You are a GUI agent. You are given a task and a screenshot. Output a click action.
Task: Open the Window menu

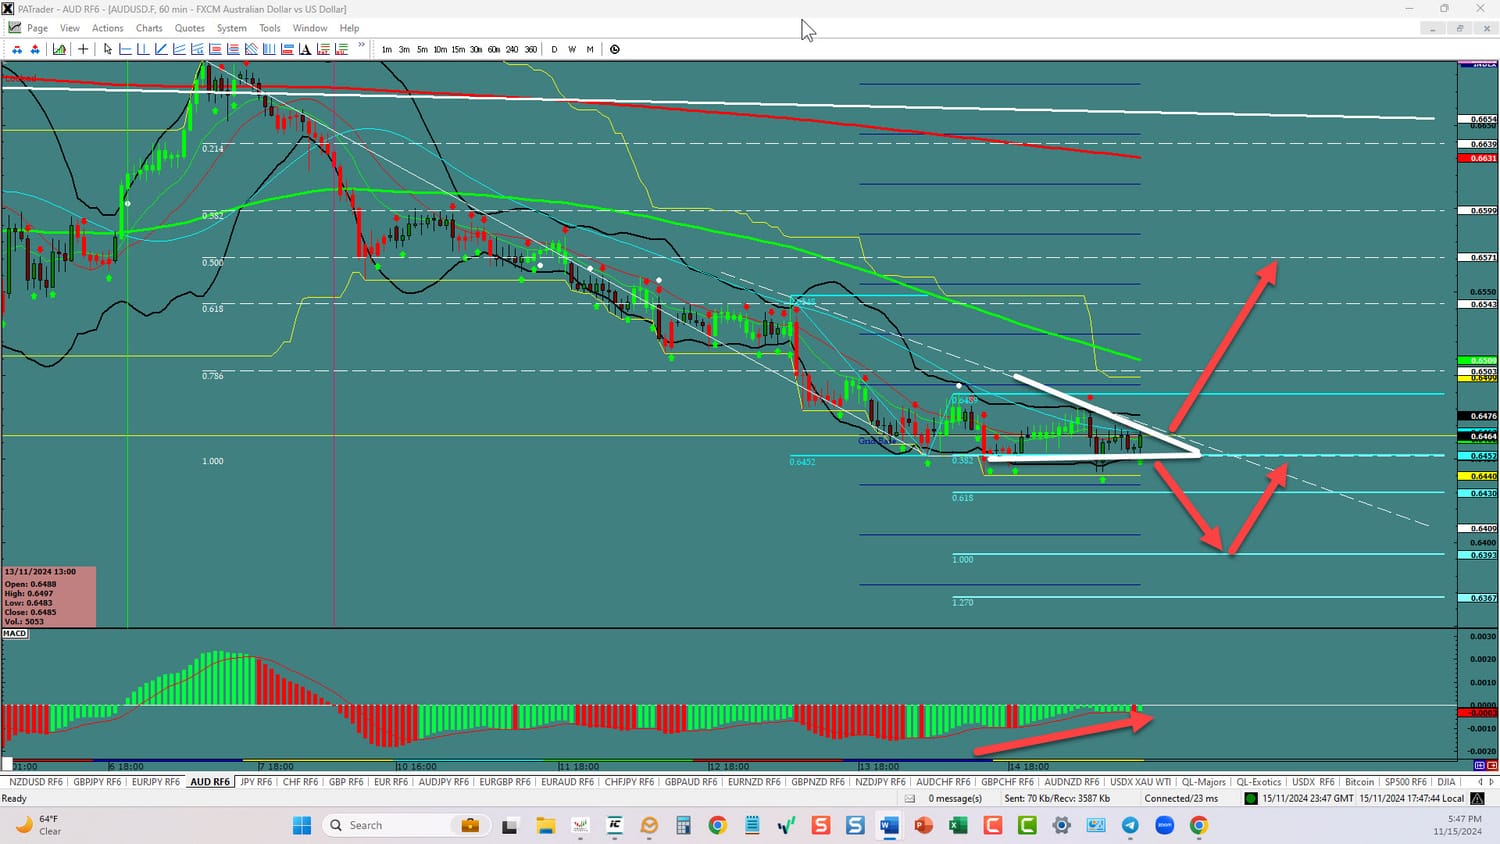(310, 28)
